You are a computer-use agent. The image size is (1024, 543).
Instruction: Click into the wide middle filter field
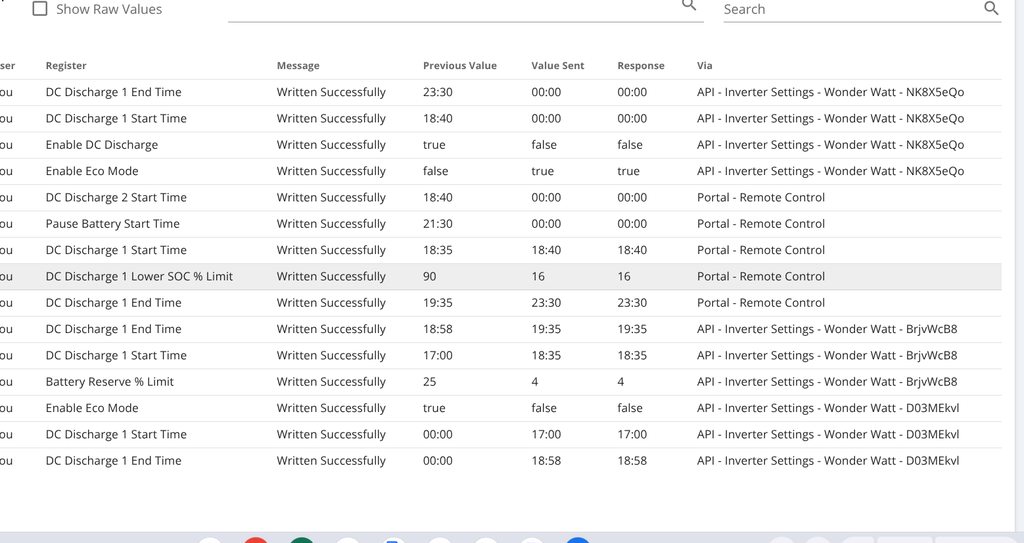click(x=450, y=8)
